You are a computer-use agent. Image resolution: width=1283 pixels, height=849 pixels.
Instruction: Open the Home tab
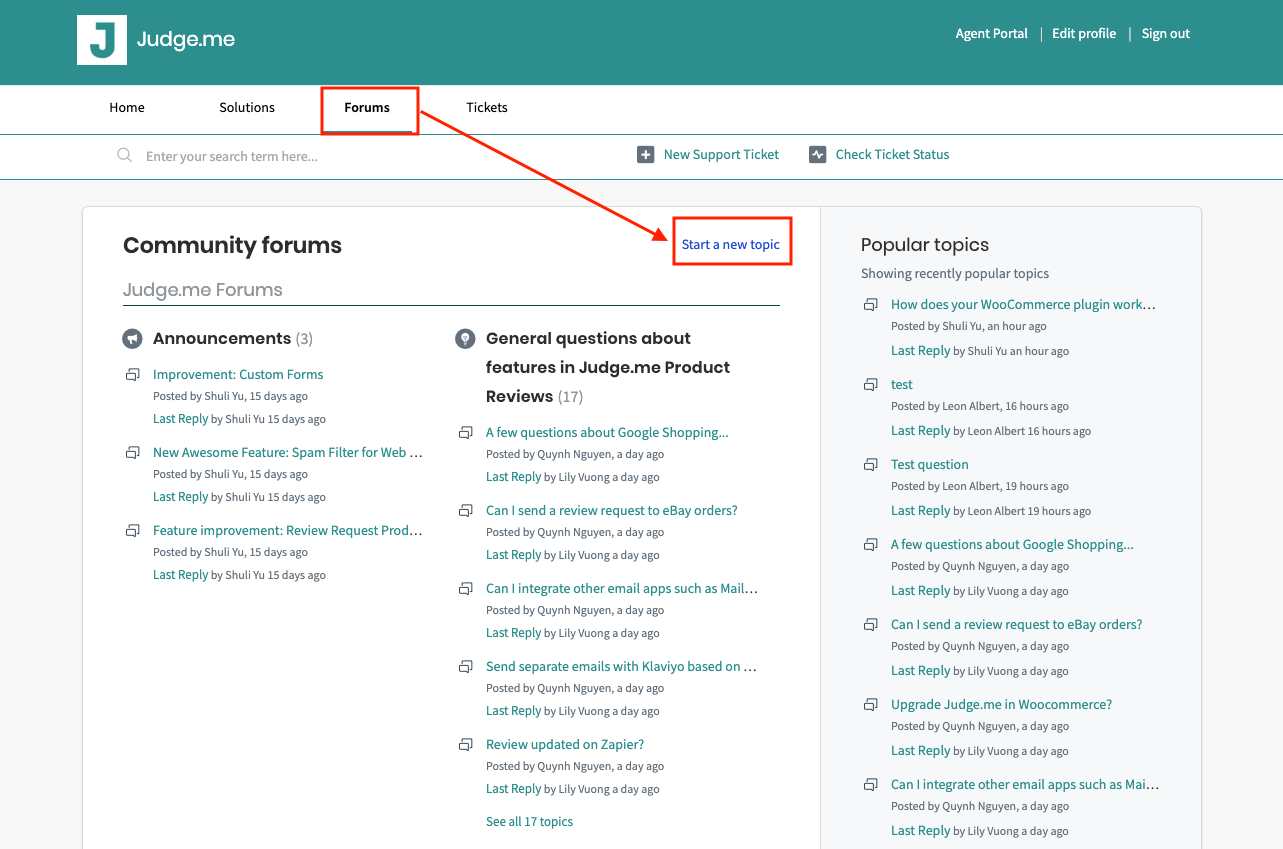point(127,108)
